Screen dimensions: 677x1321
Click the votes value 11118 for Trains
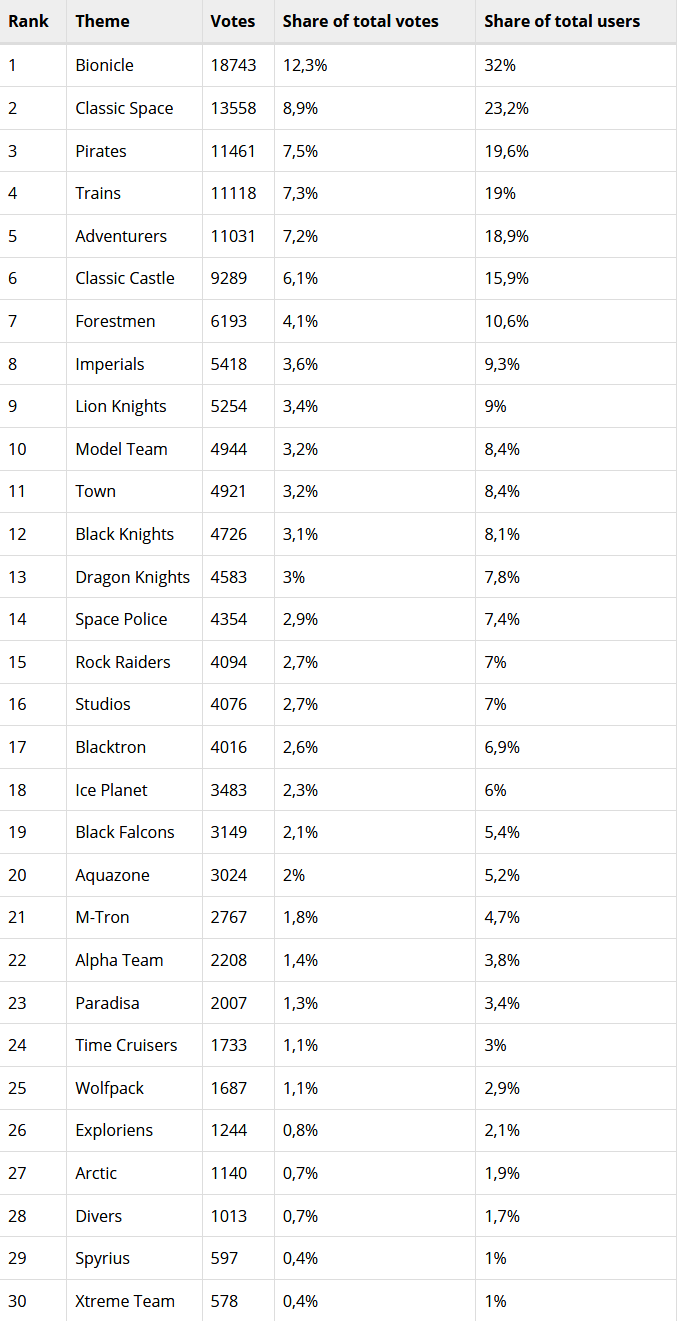click(233, 193)
